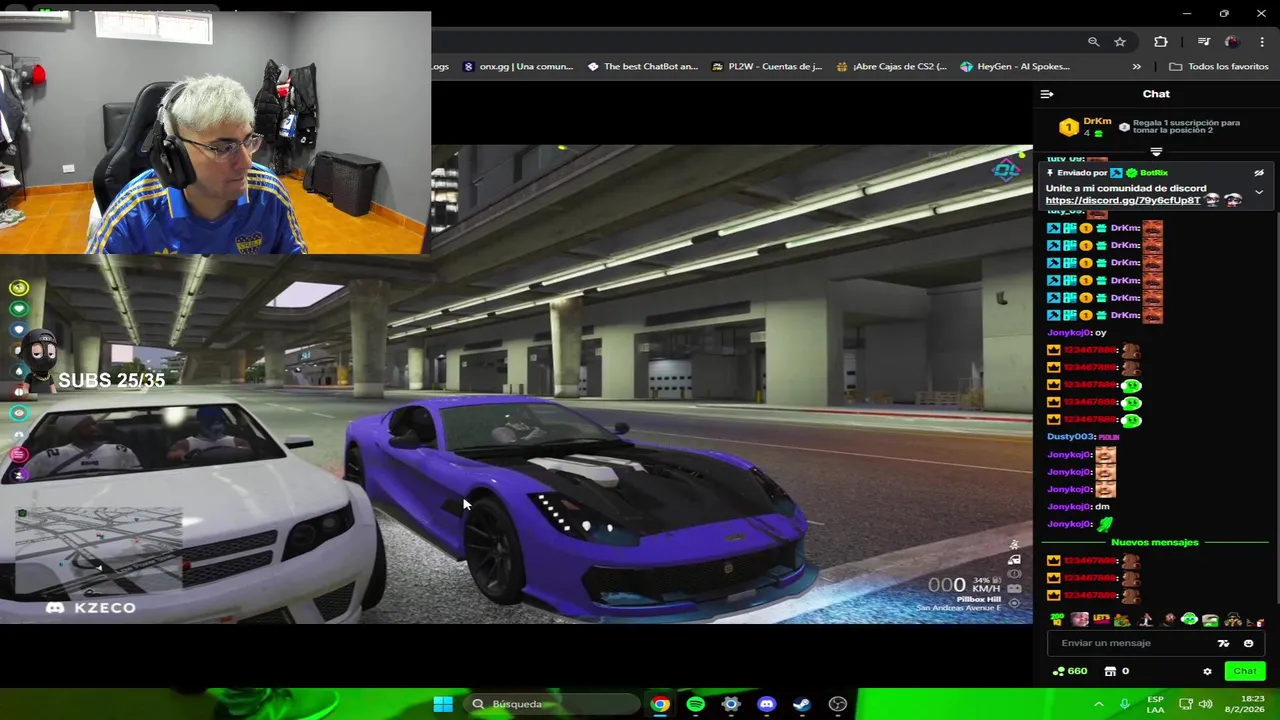Open Windows Start menu

tap(443, 704)
